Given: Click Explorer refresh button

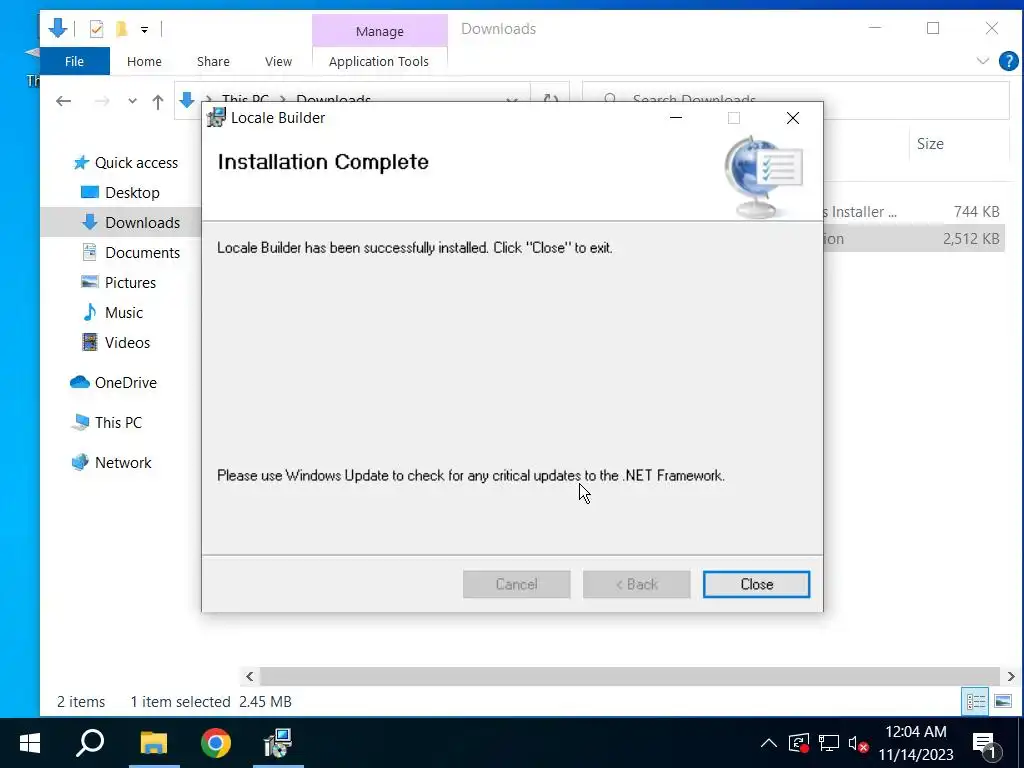Looking at the screenshot, I should pyautogui.click(x=551, y=99).
